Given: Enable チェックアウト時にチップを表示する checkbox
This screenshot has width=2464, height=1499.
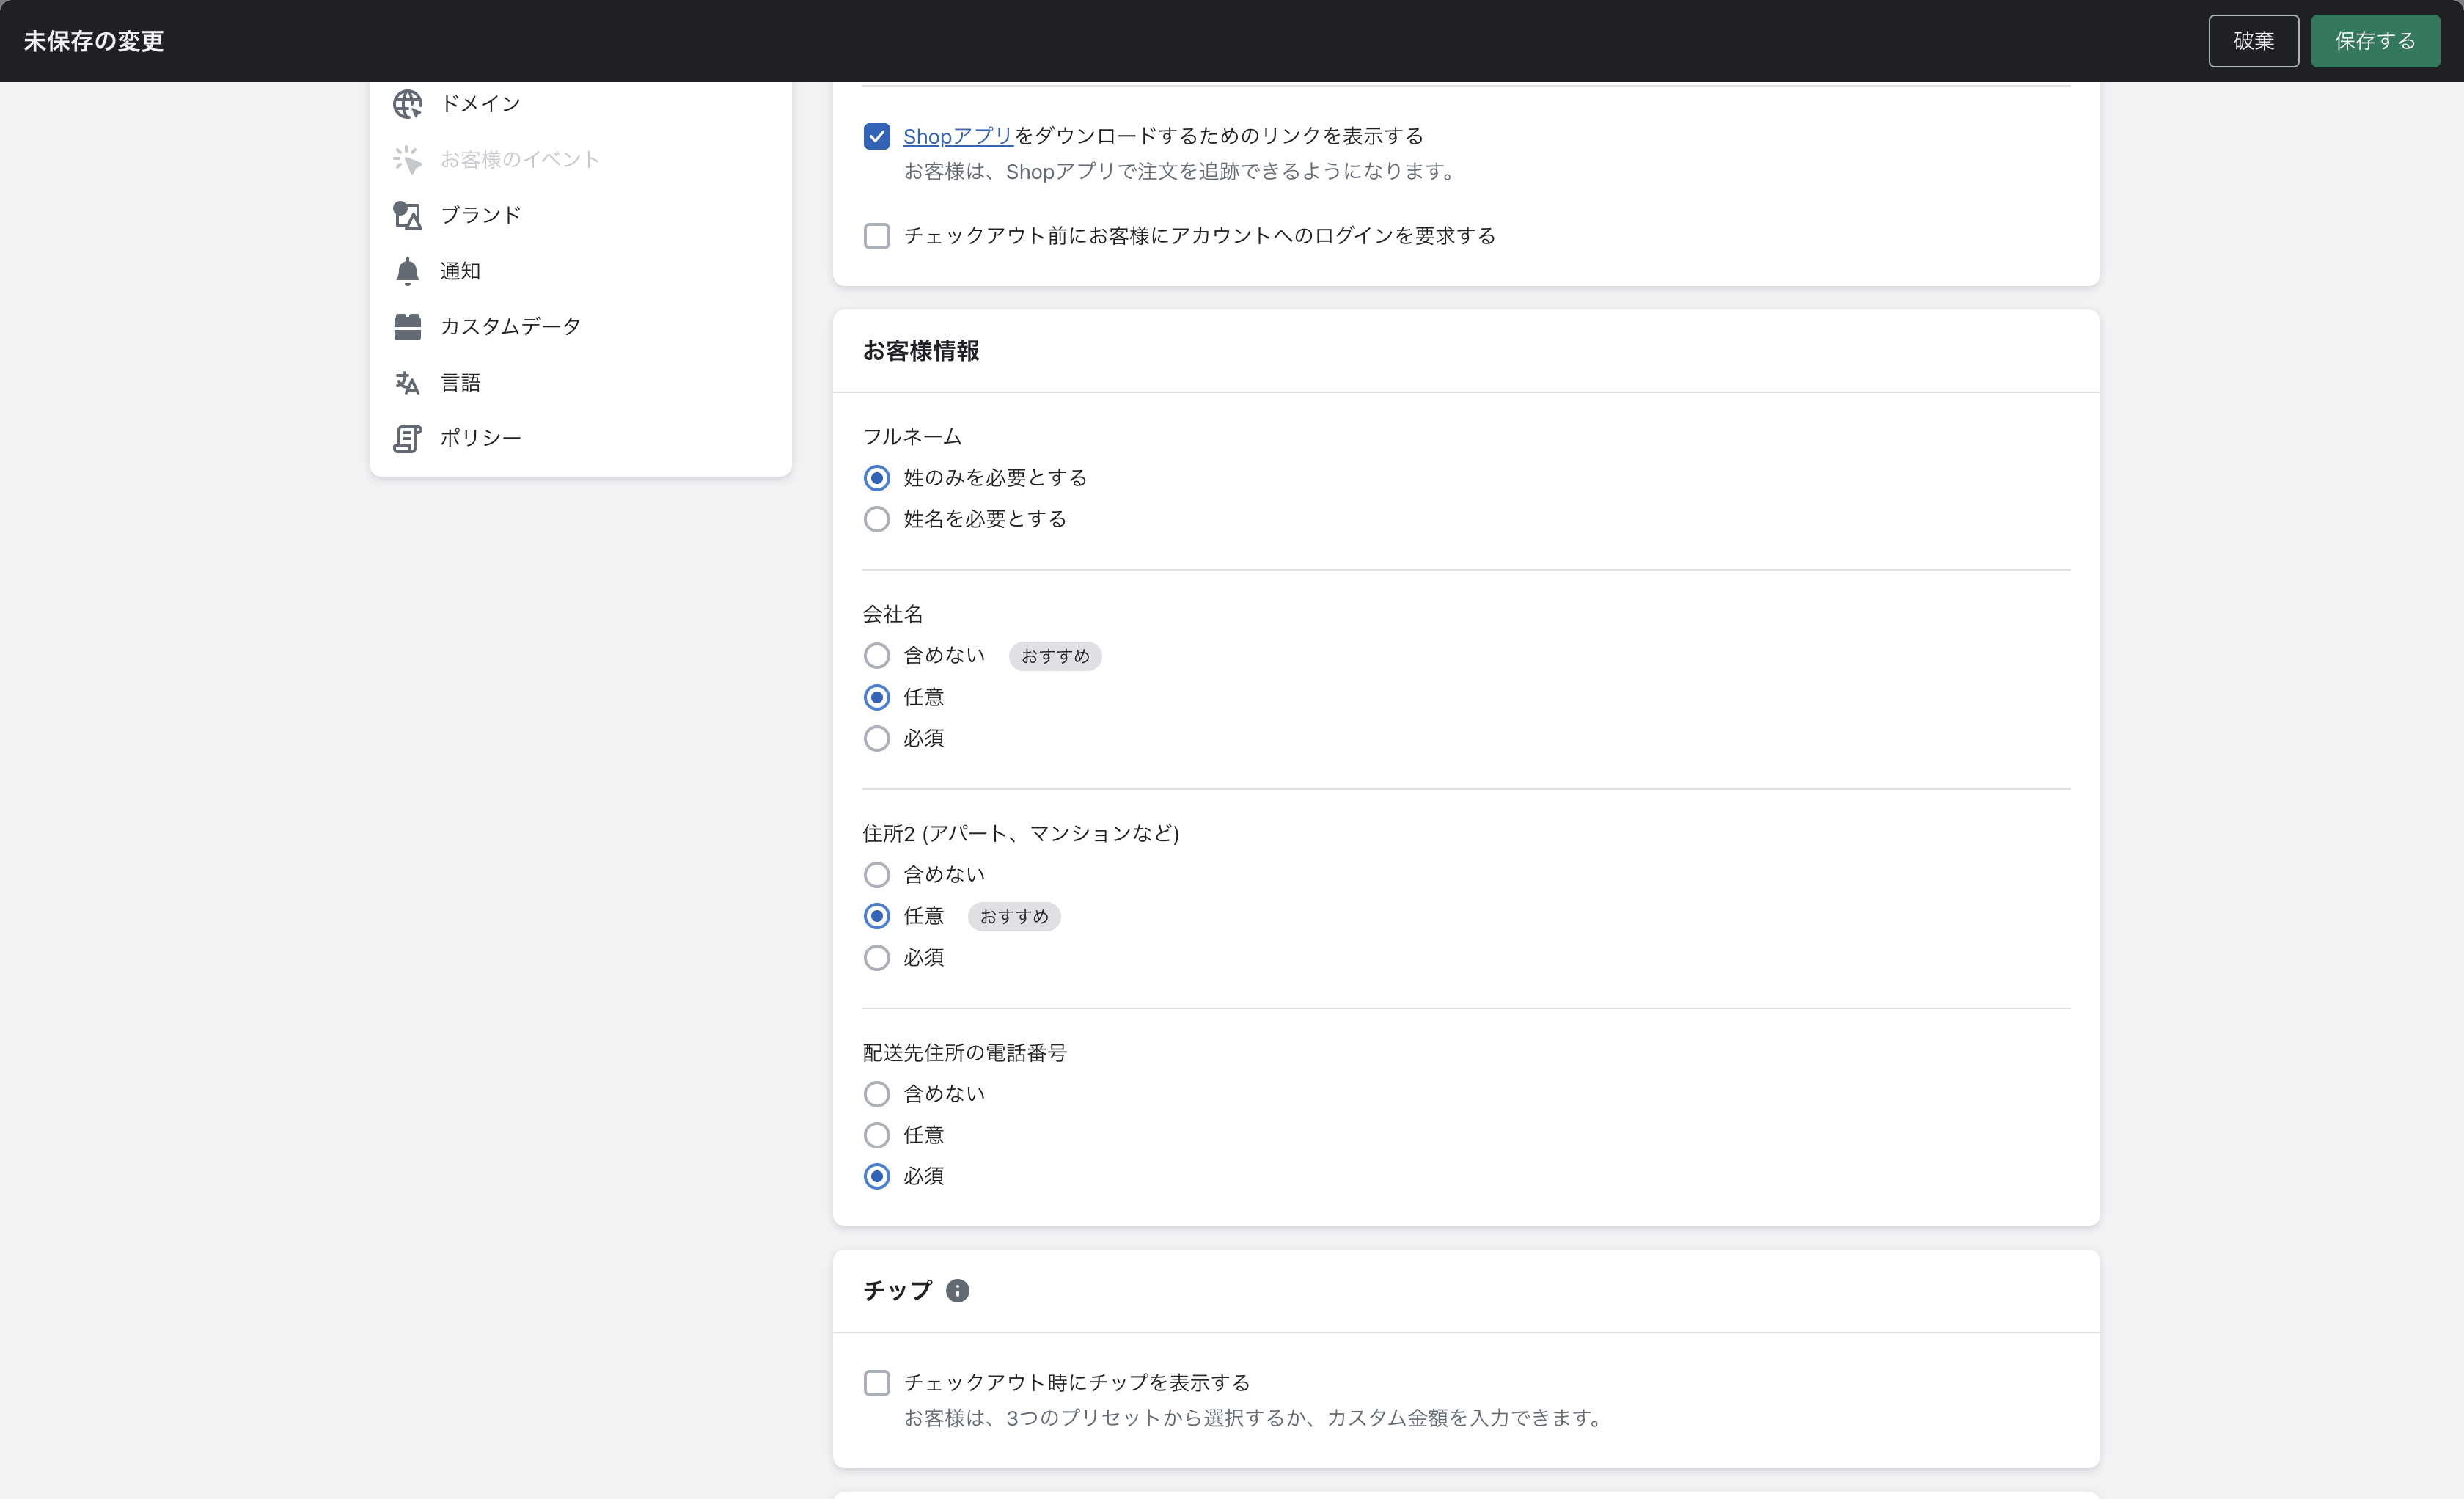Looking at the screenshot, I should pyautogui.click(x=877, y=1383).
